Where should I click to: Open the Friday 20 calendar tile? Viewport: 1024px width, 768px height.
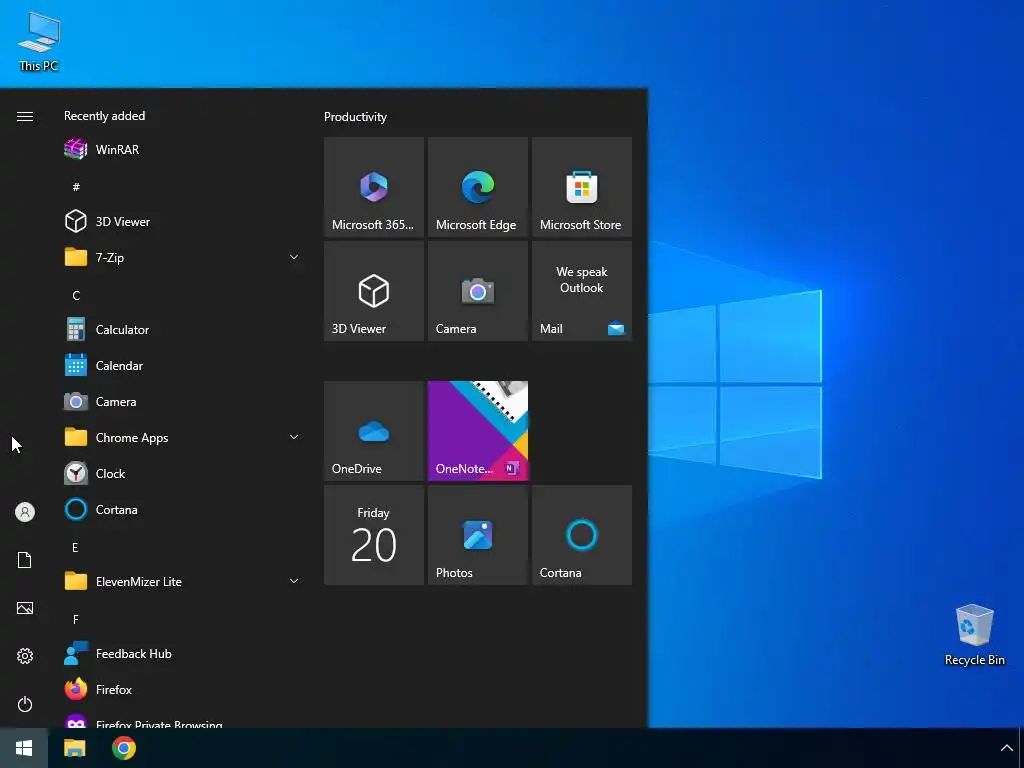[374, 535]
